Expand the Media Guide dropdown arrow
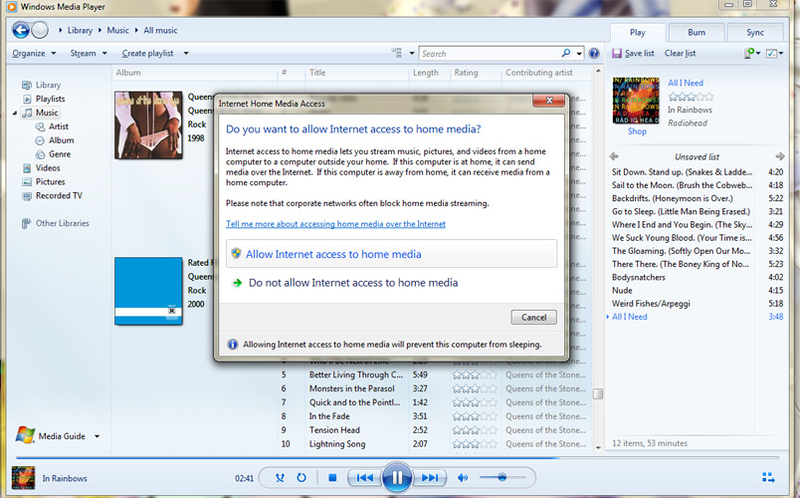The height and width of the screenshot is (498, 800). coord(97,436)
